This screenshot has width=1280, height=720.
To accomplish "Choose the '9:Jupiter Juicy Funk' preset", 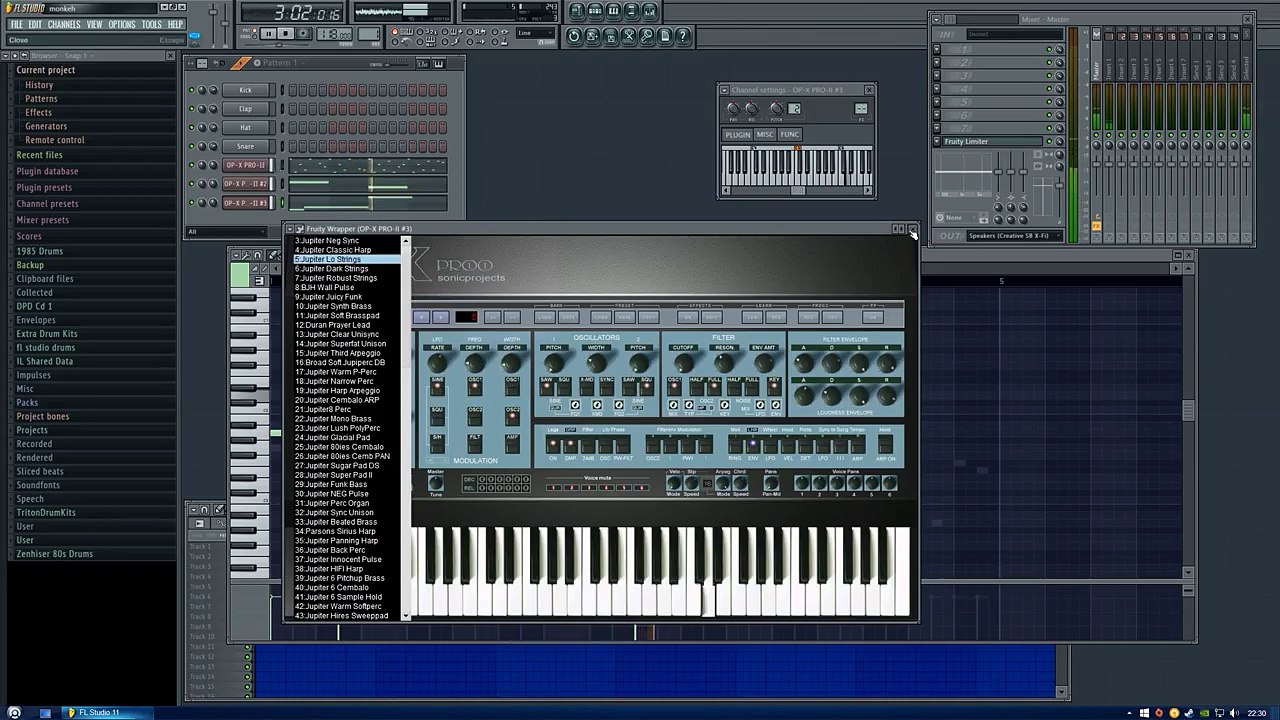I will pyautogui.click(x=329, y=297).
